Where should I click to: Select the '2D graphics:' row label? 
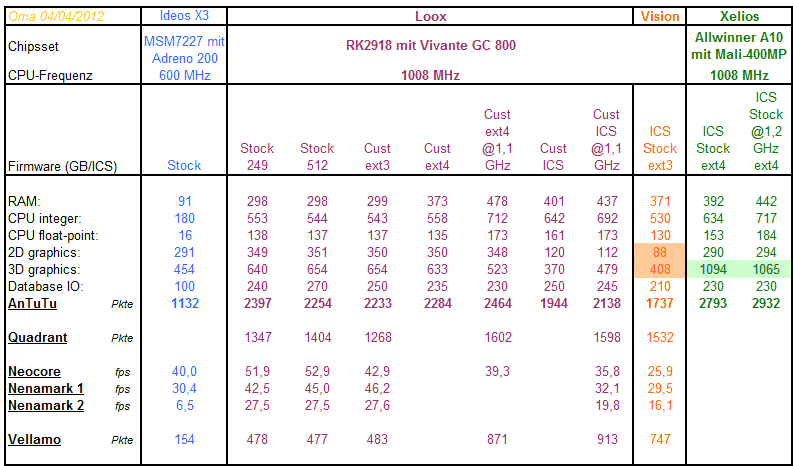(44, 252)
